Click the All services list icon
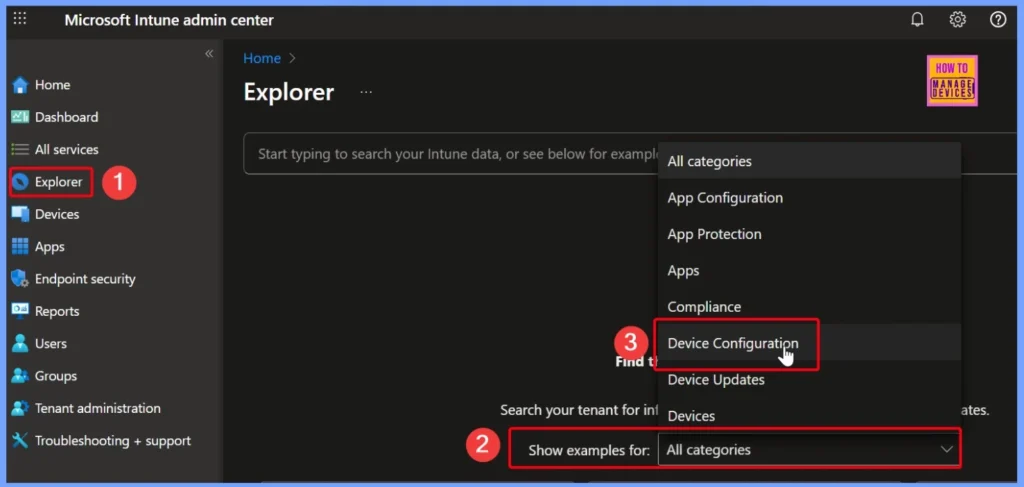 point(20,149)
